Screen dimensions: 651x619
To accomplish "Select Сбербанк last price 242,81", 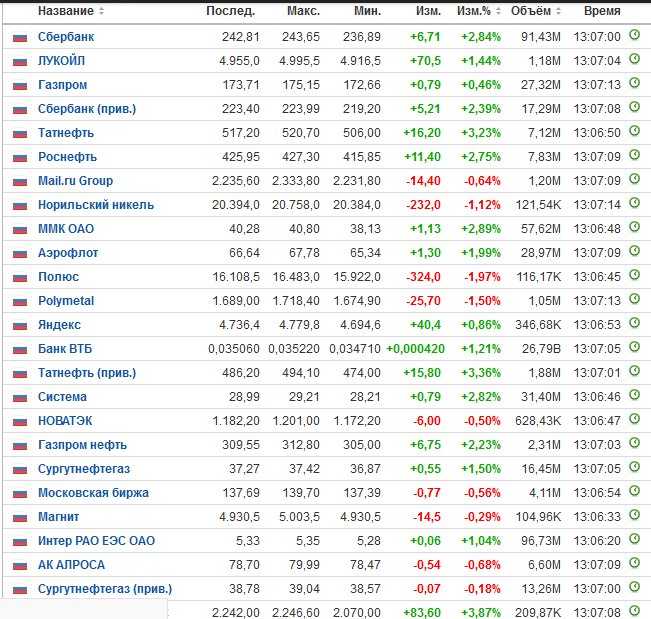I will [241, 37].
